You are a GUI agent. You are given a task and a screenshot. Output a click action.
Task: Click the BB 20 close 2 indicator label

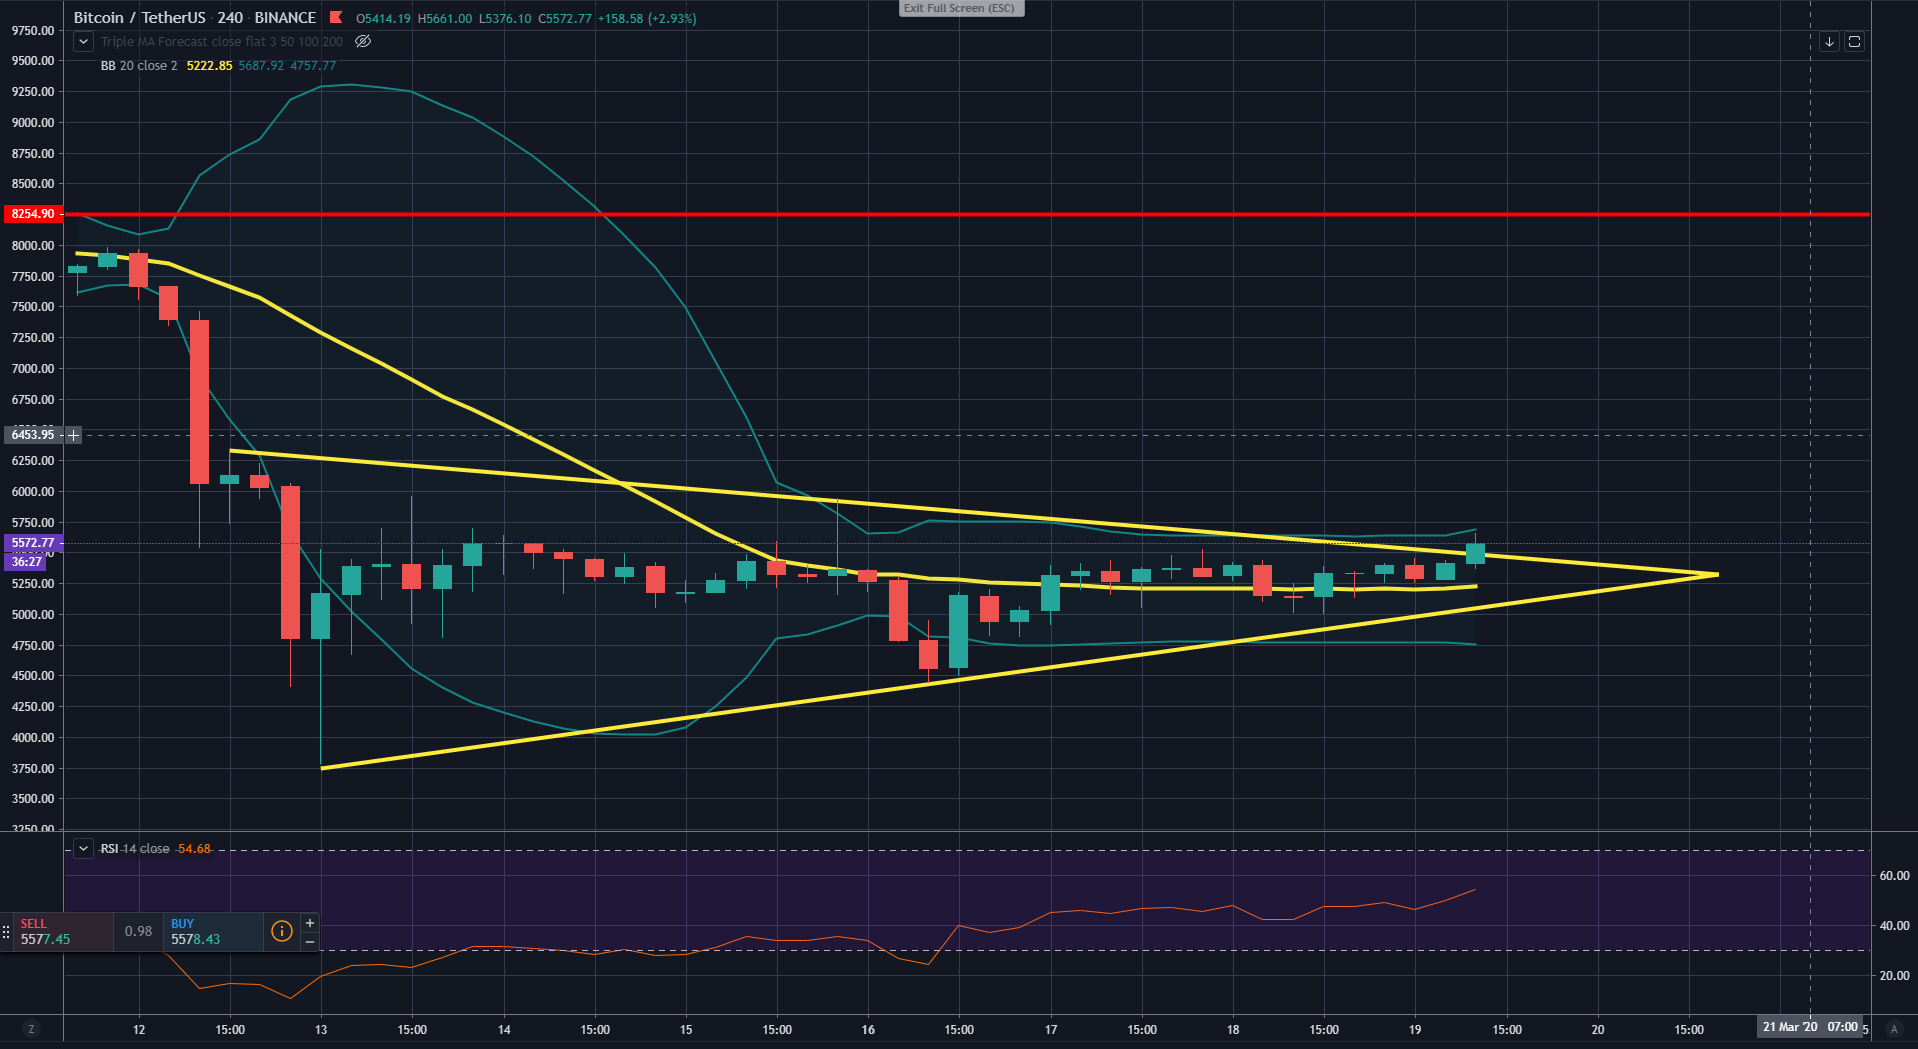click(139, 66)
